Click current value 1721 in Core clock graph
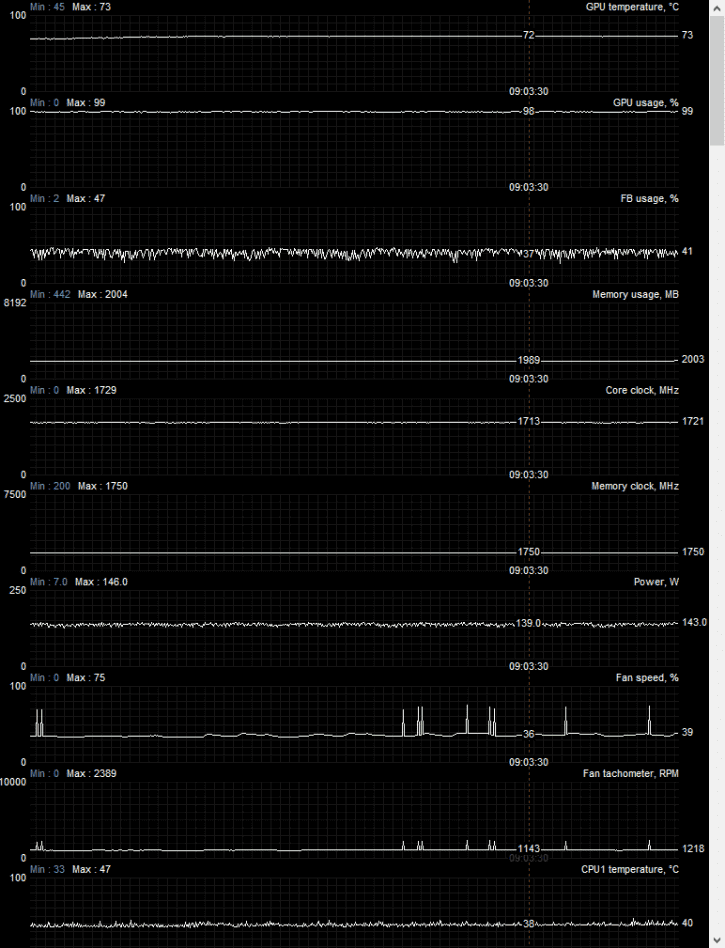The width and height of the screenshot is (725, 948). pyautogui.click(x=693, y=421)
